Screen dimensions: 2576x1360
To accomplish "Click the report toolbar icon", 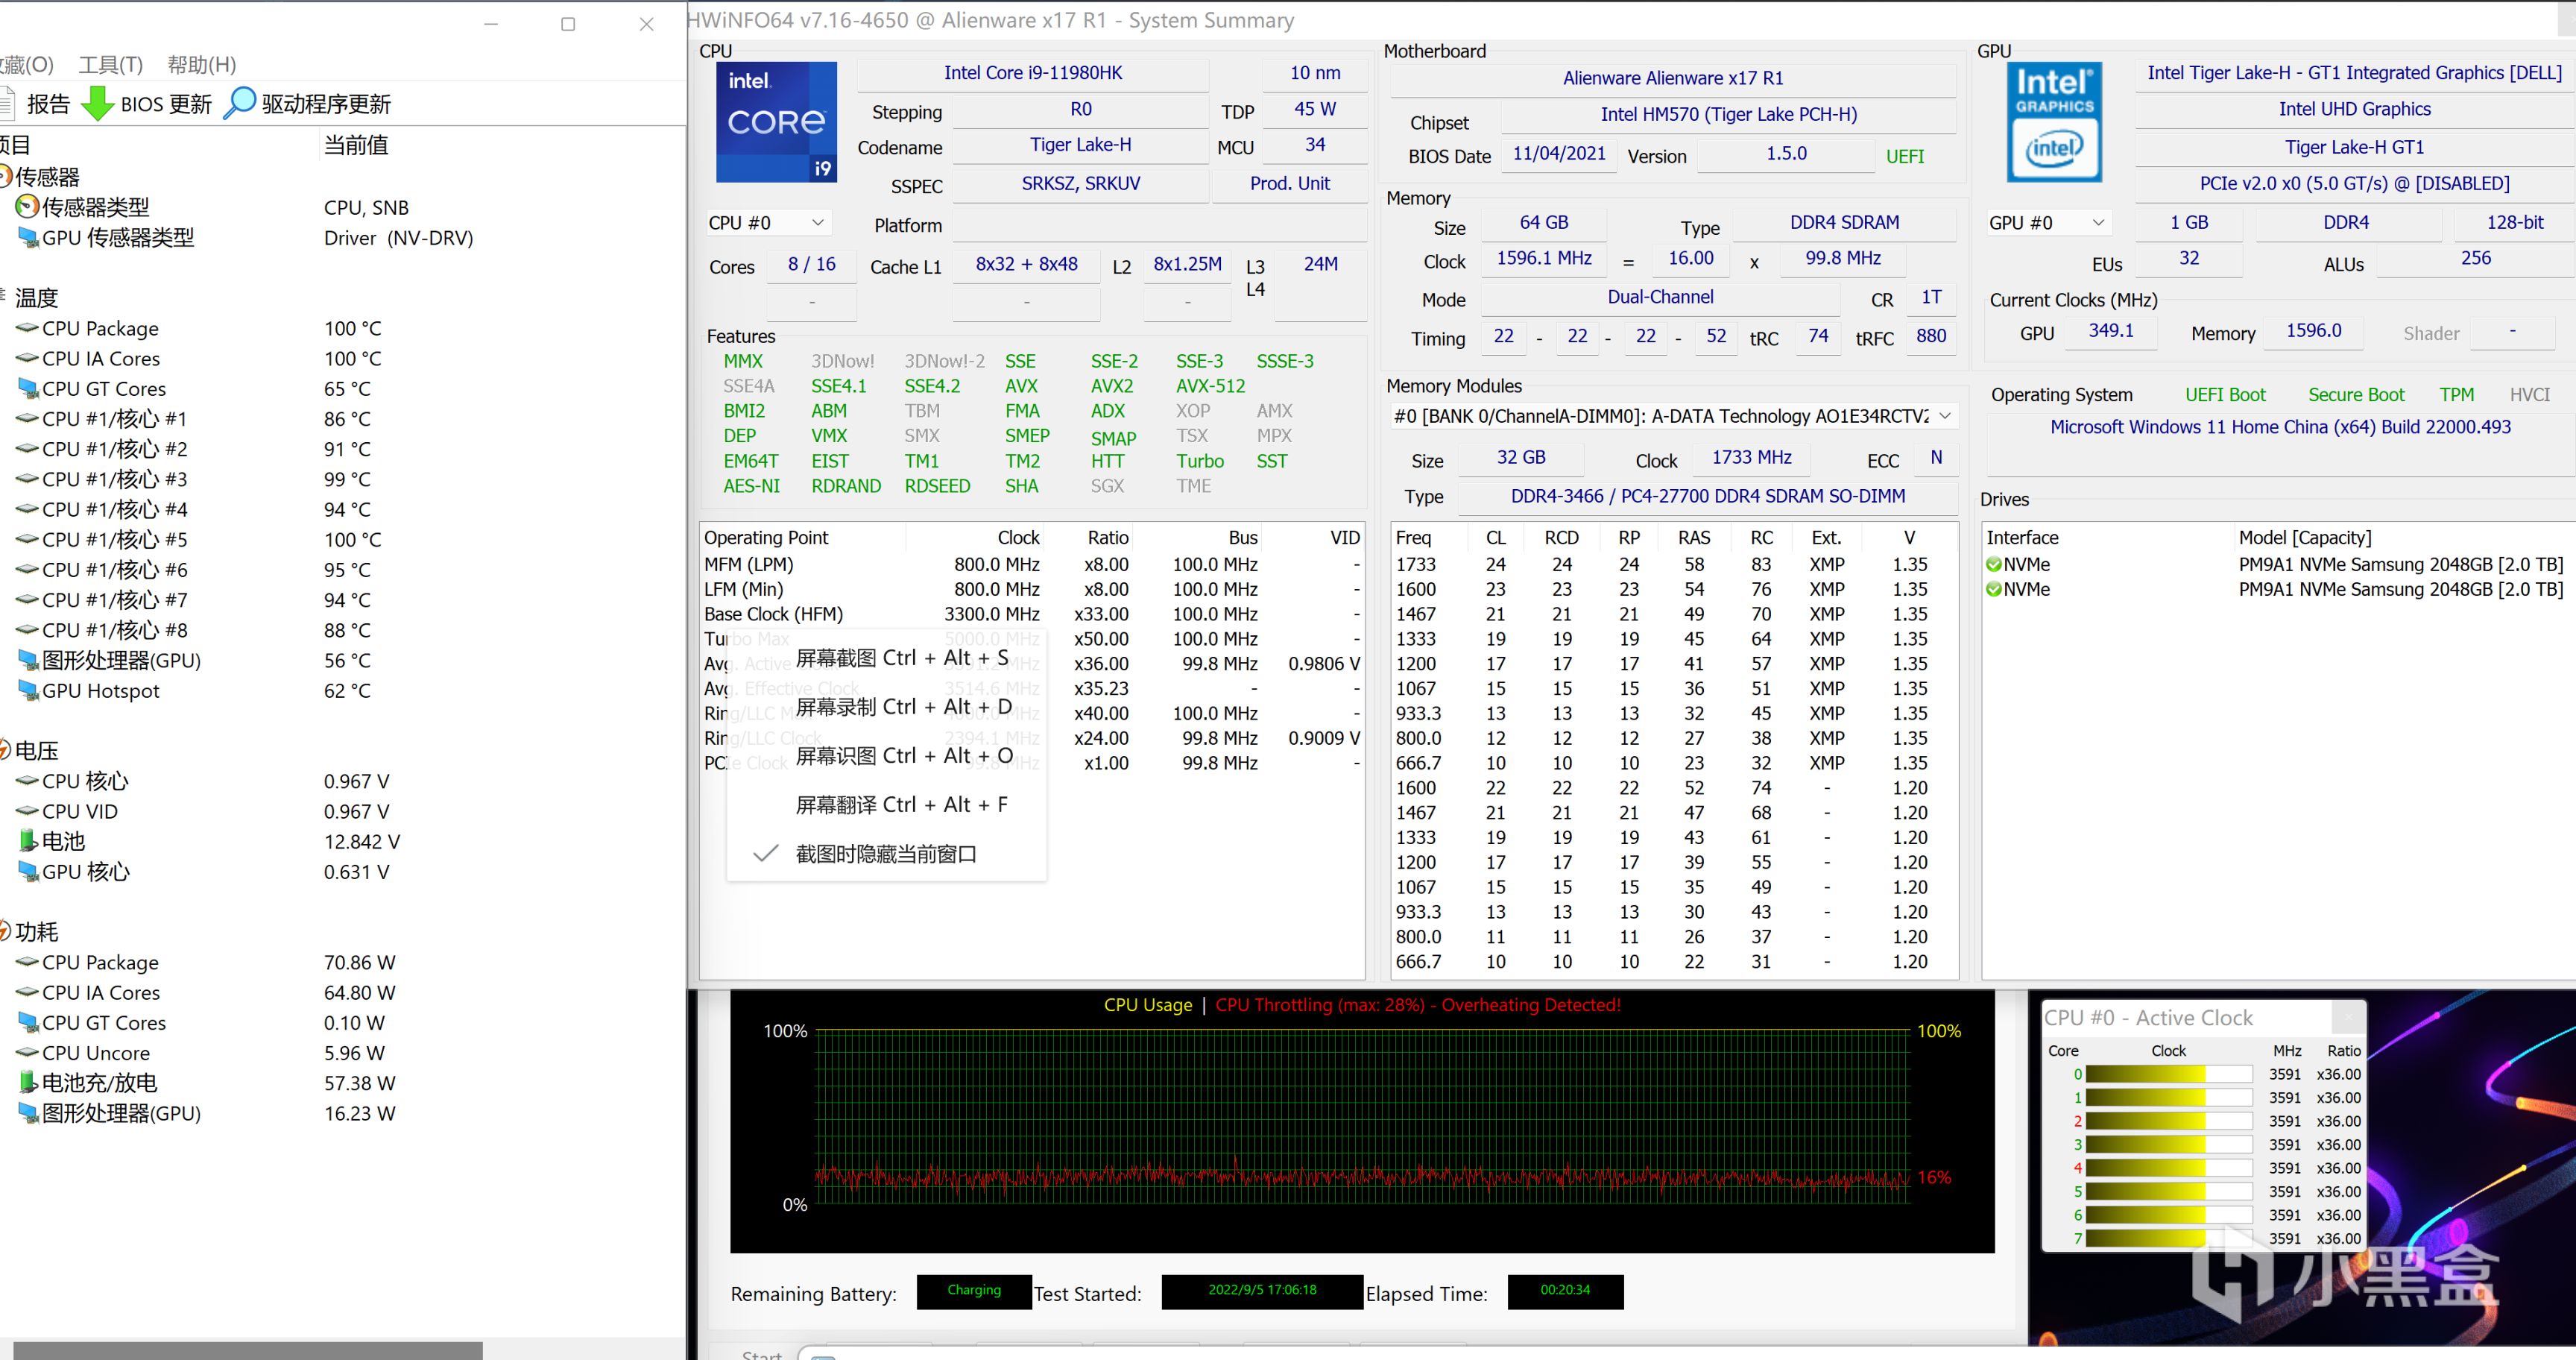I will click(x=8, y=104).
